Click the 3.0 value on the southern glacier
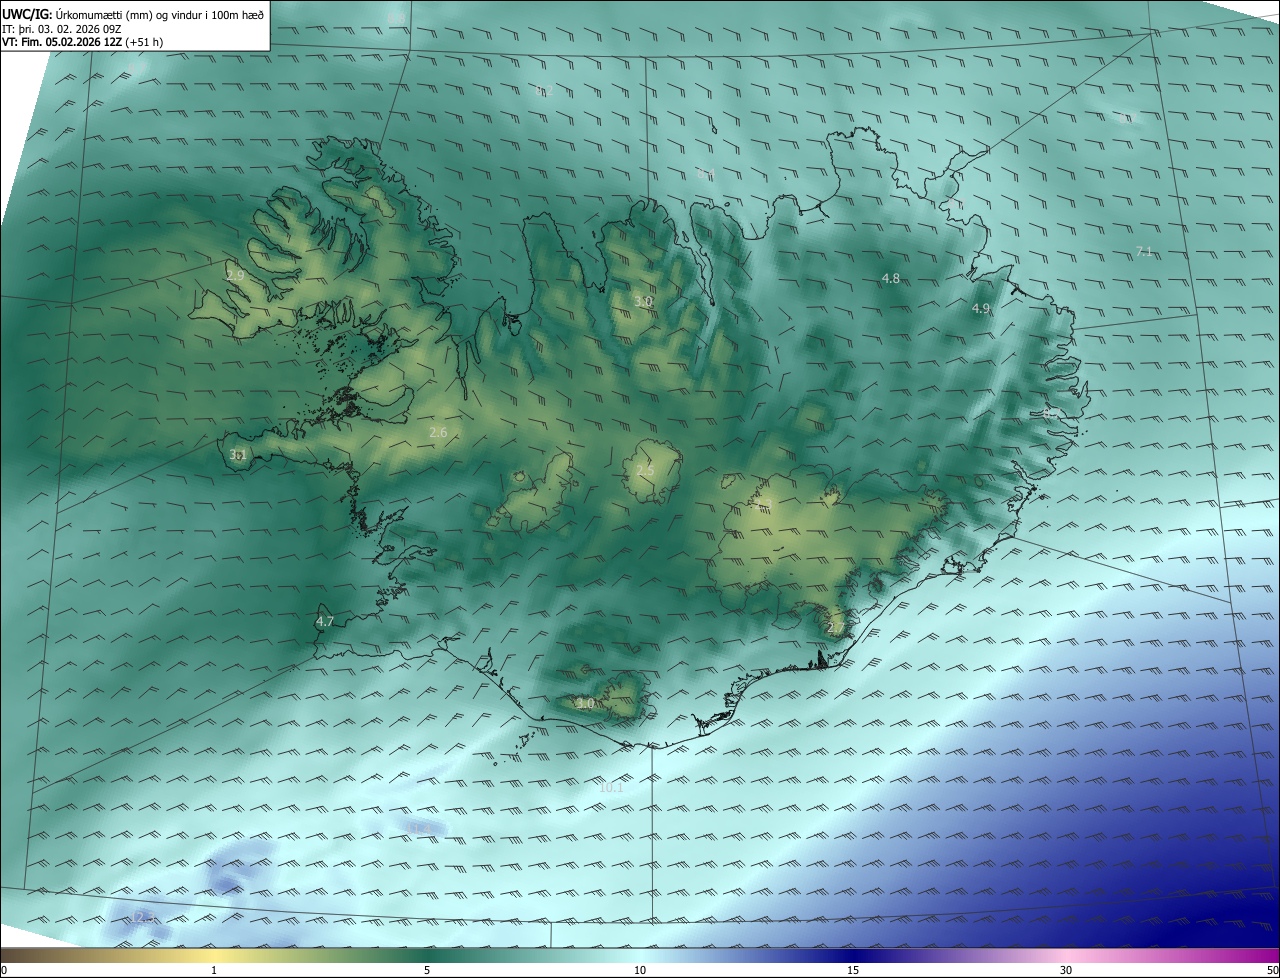The width and height of the screenshot is (1280, 978). click(x=586, y=704)
